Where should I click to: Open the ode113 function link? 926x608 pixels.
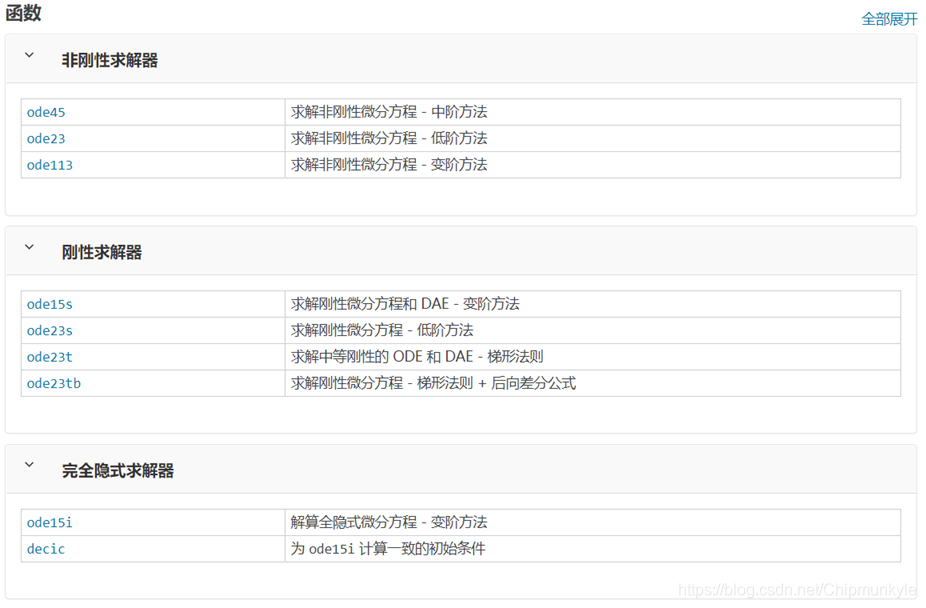[50, 165]
